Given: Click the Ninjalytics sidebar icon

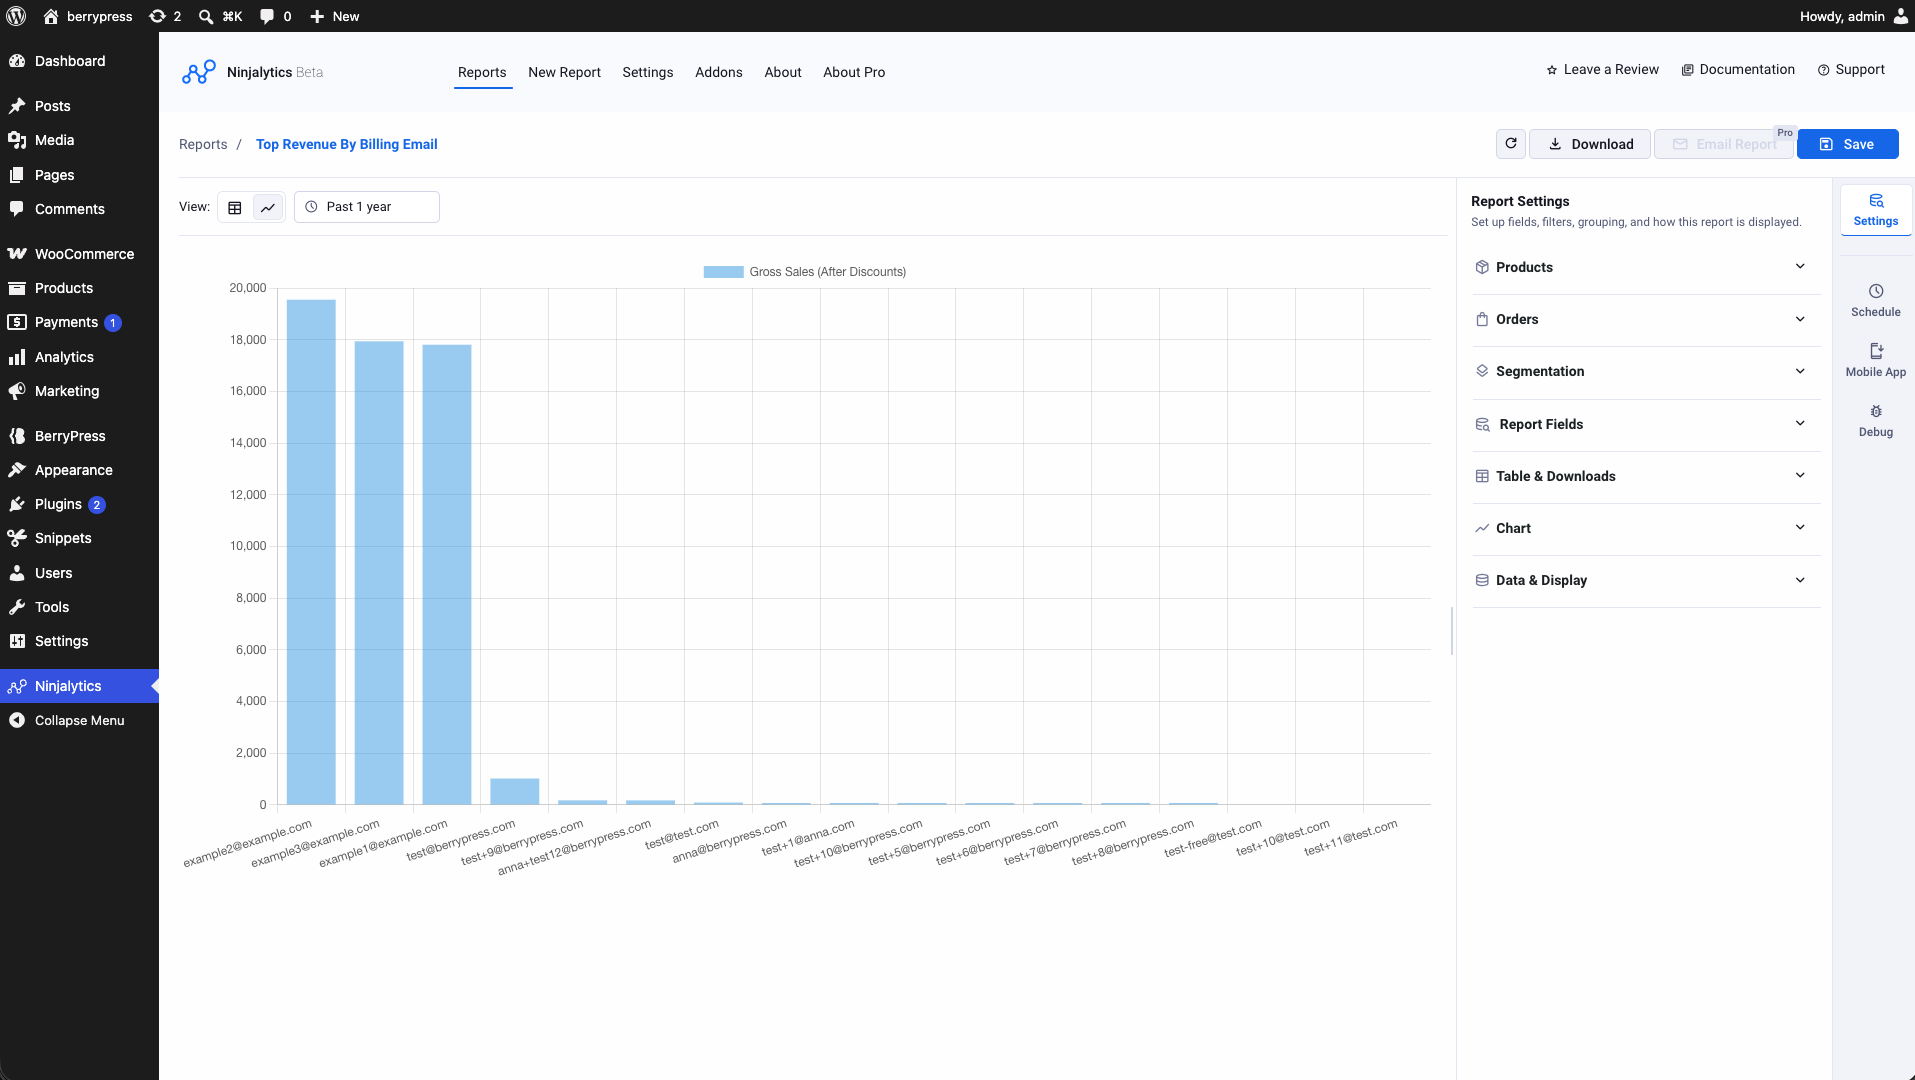Looking at the screenshot, I should [x=17, y=686].
